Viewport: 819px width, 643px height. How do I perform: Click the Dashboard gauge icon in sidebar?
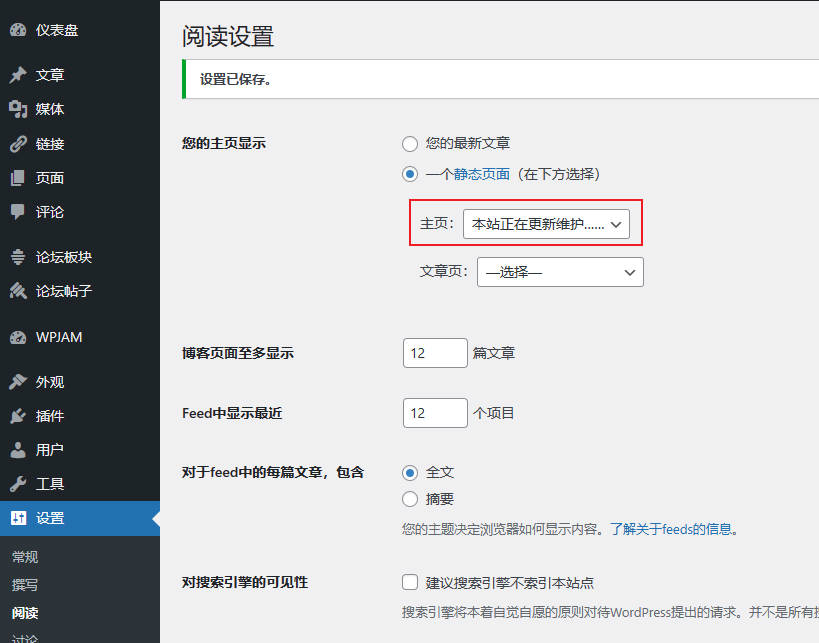point(18,30)
